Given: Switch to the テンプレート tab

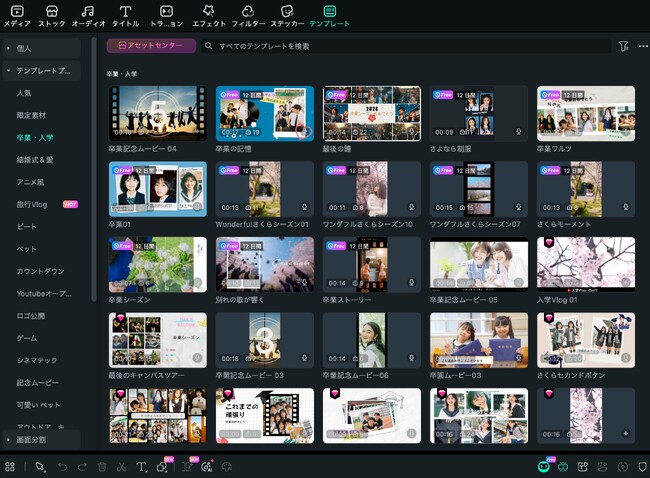Looking at the screenshot, I should (330, 15).
